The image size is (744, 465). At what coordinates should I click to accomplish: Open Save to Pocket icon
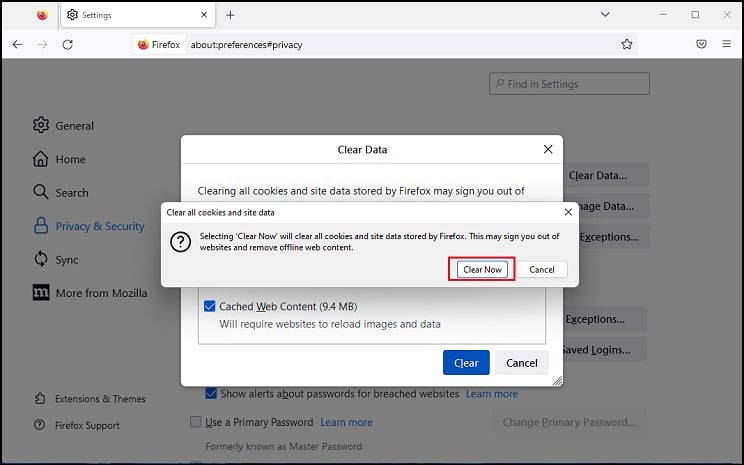[701, 44]
